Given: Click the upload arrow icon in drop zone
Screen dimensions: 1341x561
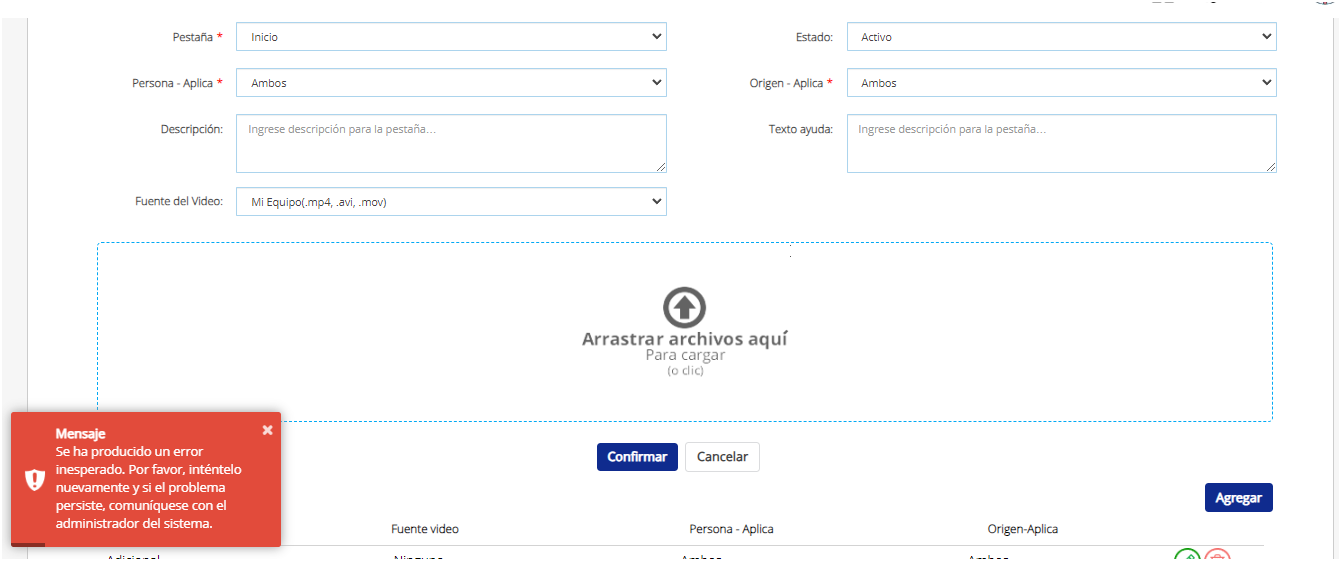Looking at the screenshot, I should 684,306.
